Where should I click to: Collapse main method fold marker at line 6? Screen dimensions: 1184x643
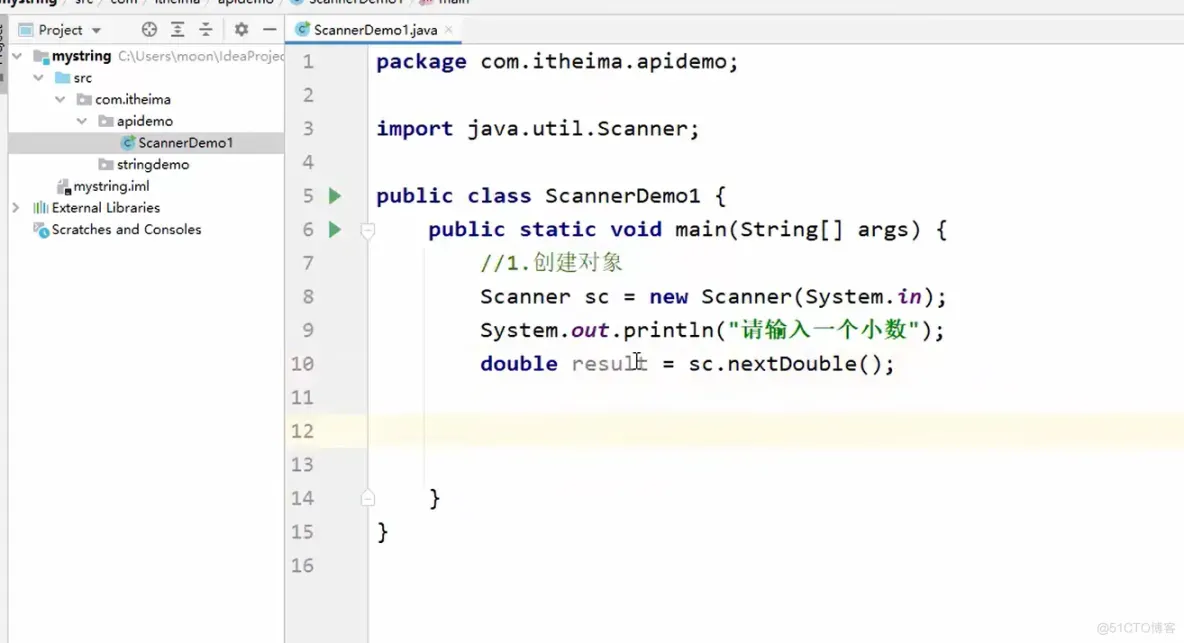(x=368, y=230)
